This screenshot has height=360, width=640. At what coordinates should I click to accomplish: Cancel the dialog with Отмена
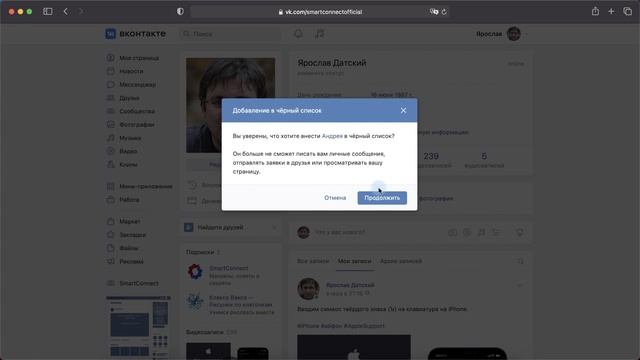click(x=335, y=198)
